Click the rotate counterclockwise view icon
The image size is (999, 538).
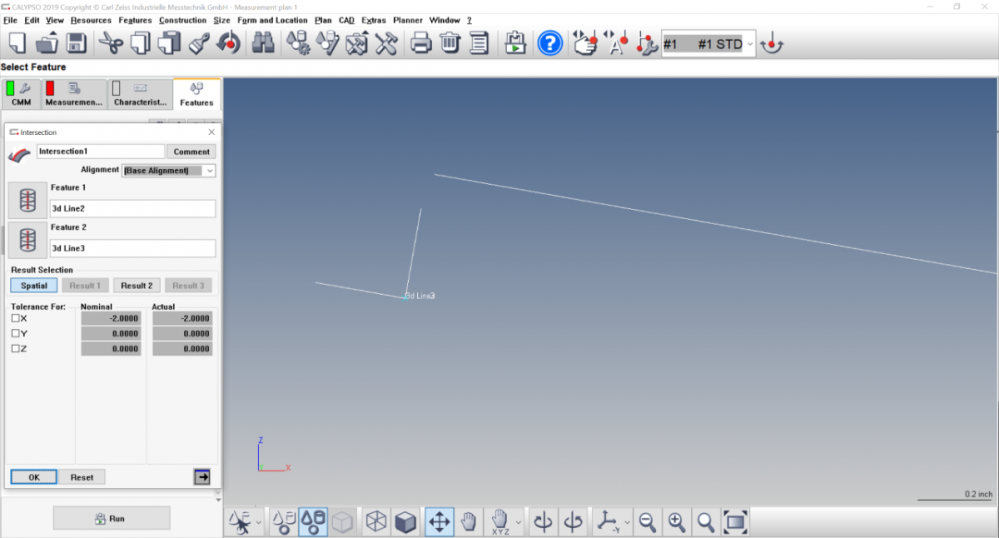click(x=573, y=522)
